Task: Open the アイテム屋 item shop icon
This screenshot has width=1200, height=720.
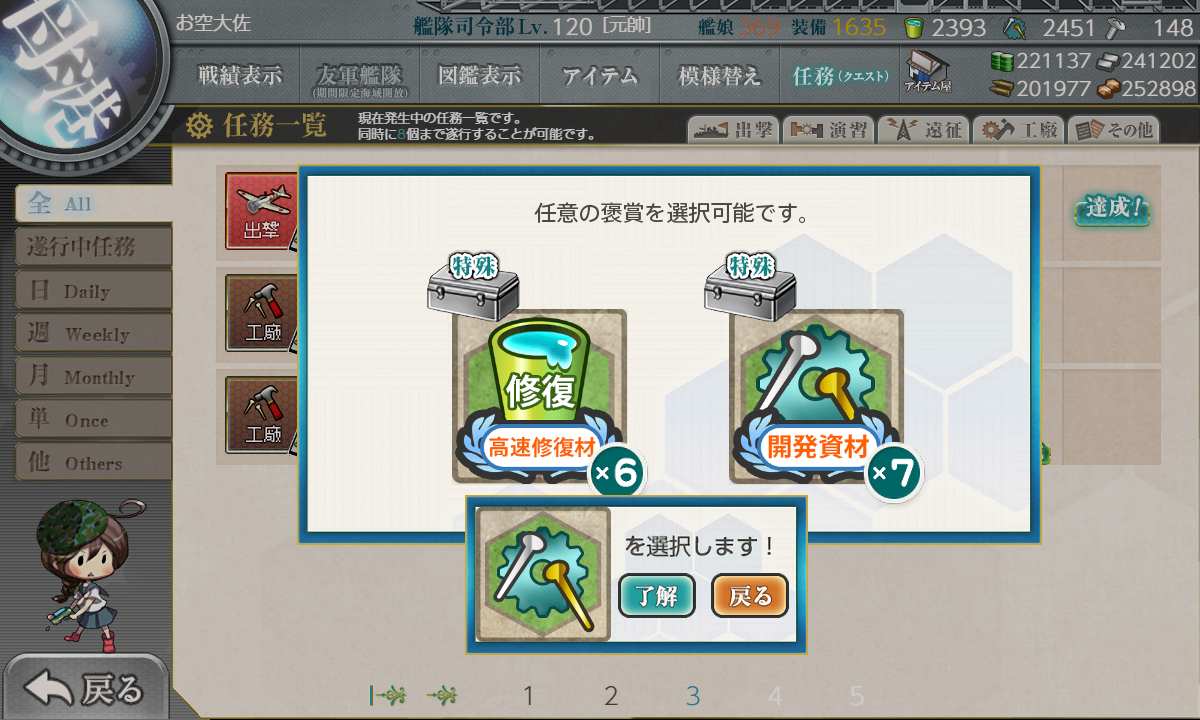Action: pyautogui.click(x=928, y=72)
